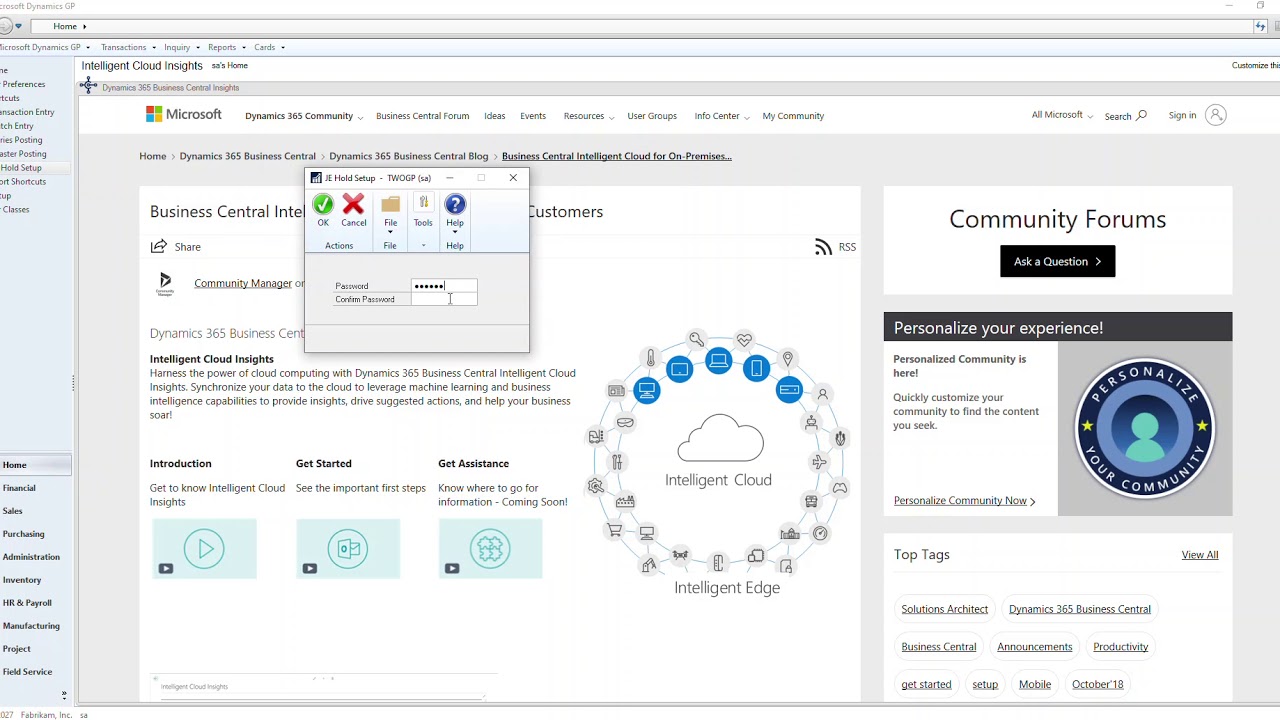Screen dimensions: 1280x720
Task: Select the Dynamics 365 Business Central tag
Action: click(1079, 609)
